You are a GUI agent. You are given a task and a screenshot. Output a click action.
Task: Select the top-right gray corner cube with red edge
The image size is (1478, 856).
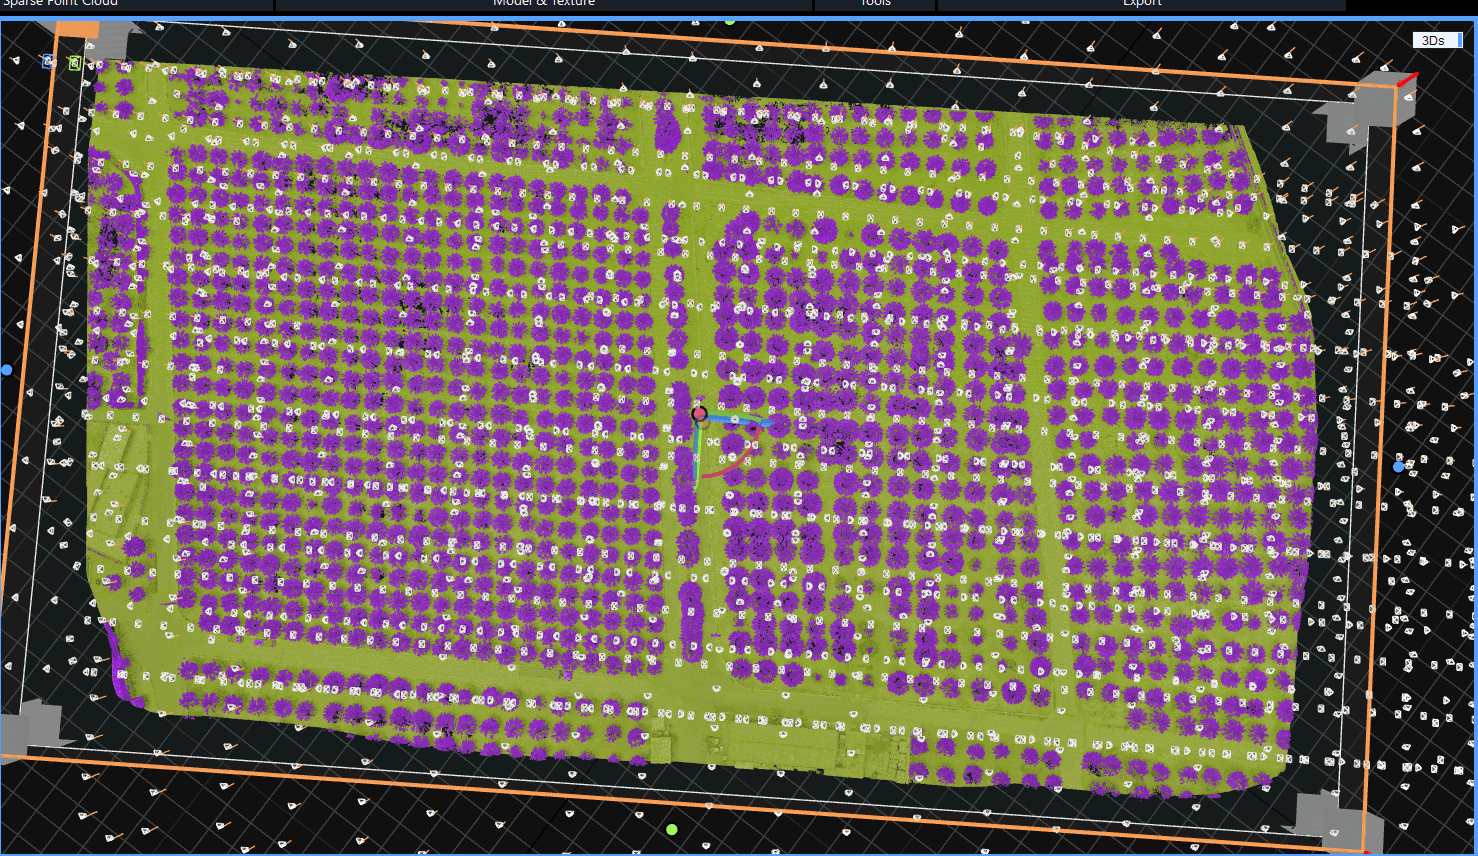(x=1372, y=105)
